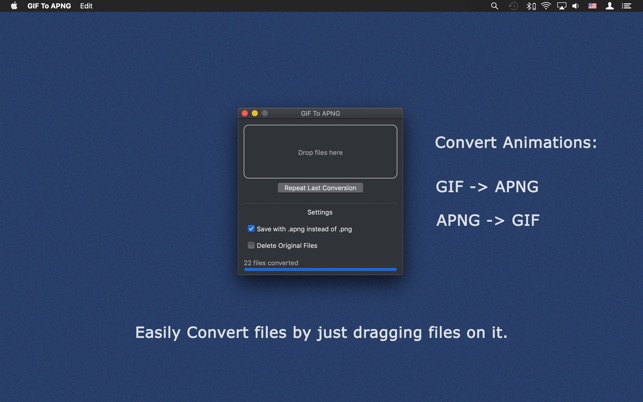Open the user account menu icon

point(609,6)
